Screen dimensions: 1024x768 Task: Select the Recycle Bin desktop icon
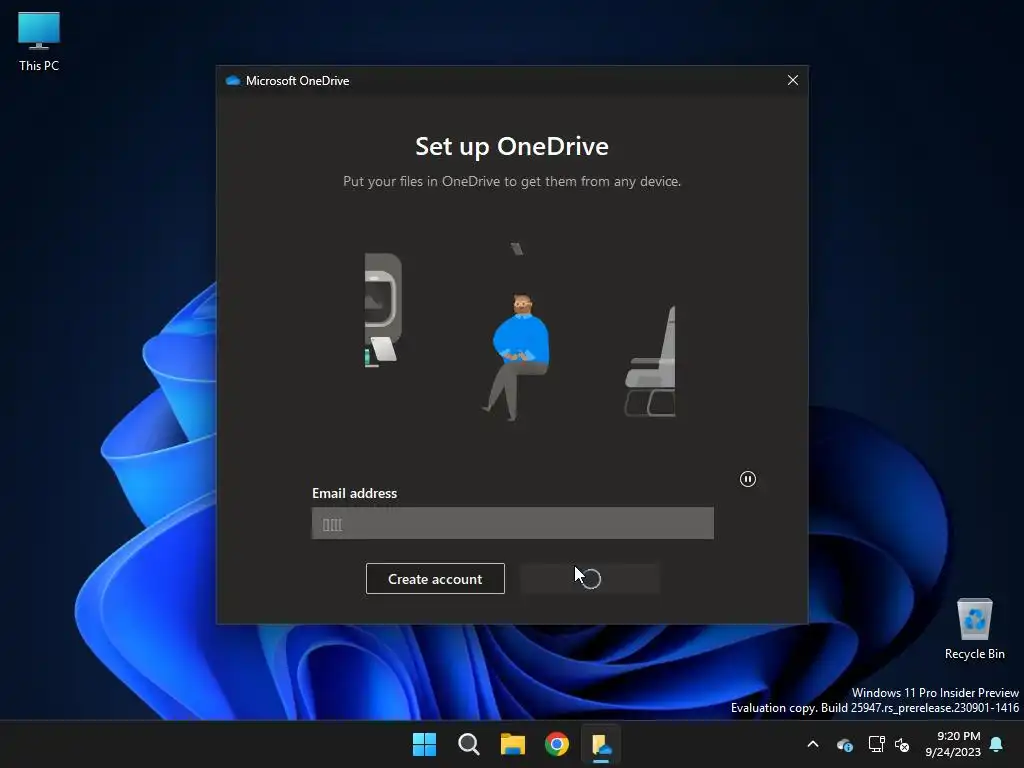tap(974, 629)
